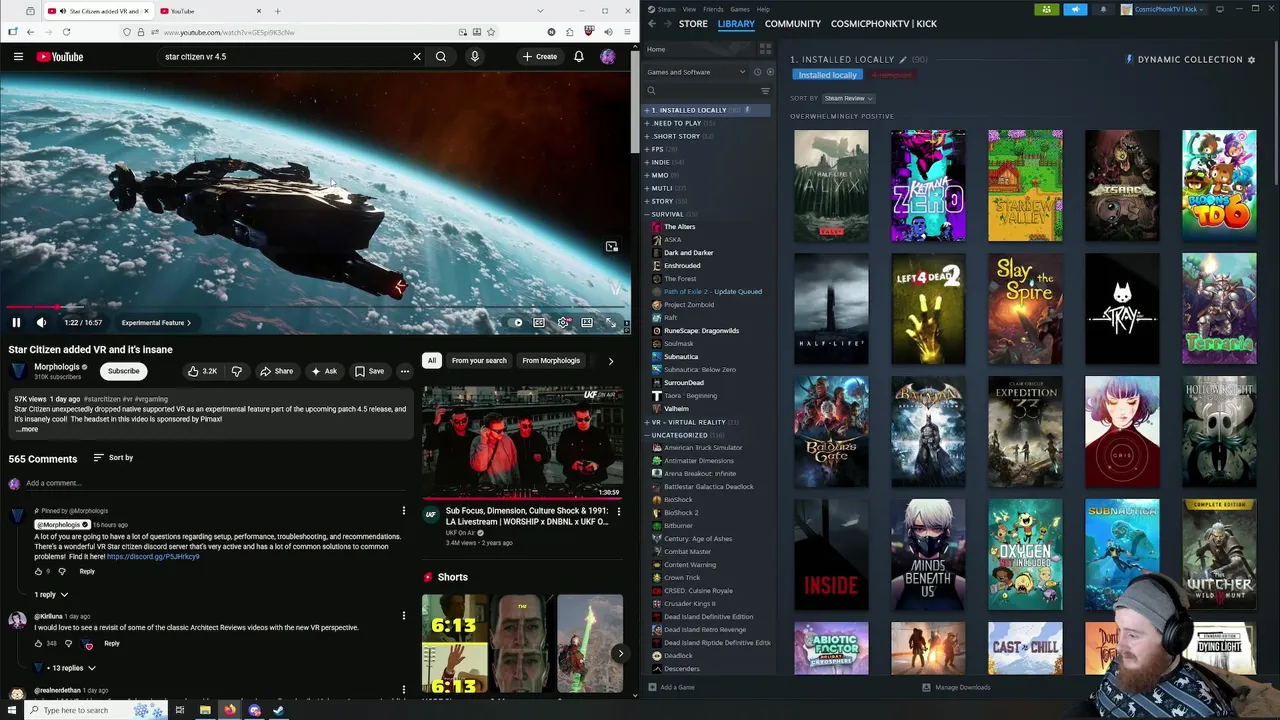Image resolution: width=1280 pixels, height=720 pixels.
Task: Select Subnautica in the Steam sidebar
Action: (x=681, y=356)
